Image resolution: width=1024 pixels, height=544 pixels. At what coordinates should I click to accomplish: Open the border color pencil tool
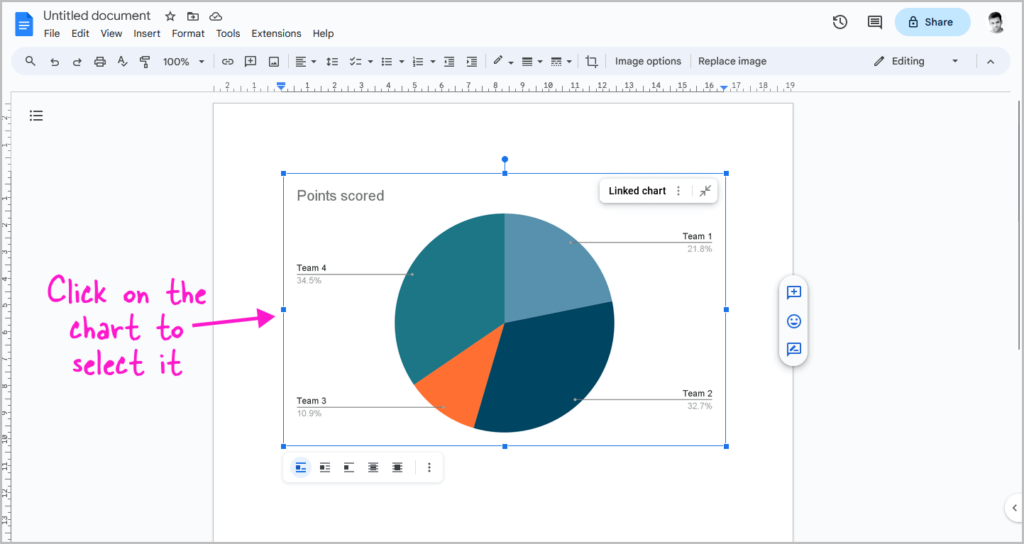coord(503,61)
